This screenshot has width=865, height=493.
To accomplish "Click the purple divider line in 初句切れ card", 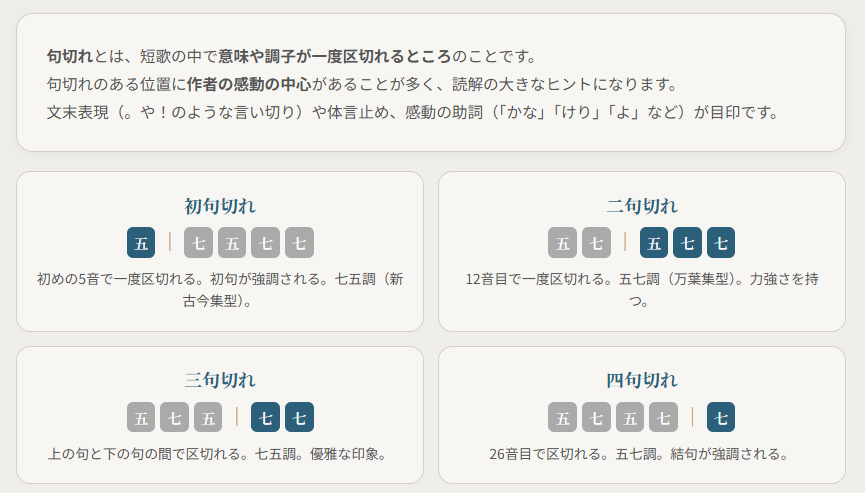I will coord(170,242).
